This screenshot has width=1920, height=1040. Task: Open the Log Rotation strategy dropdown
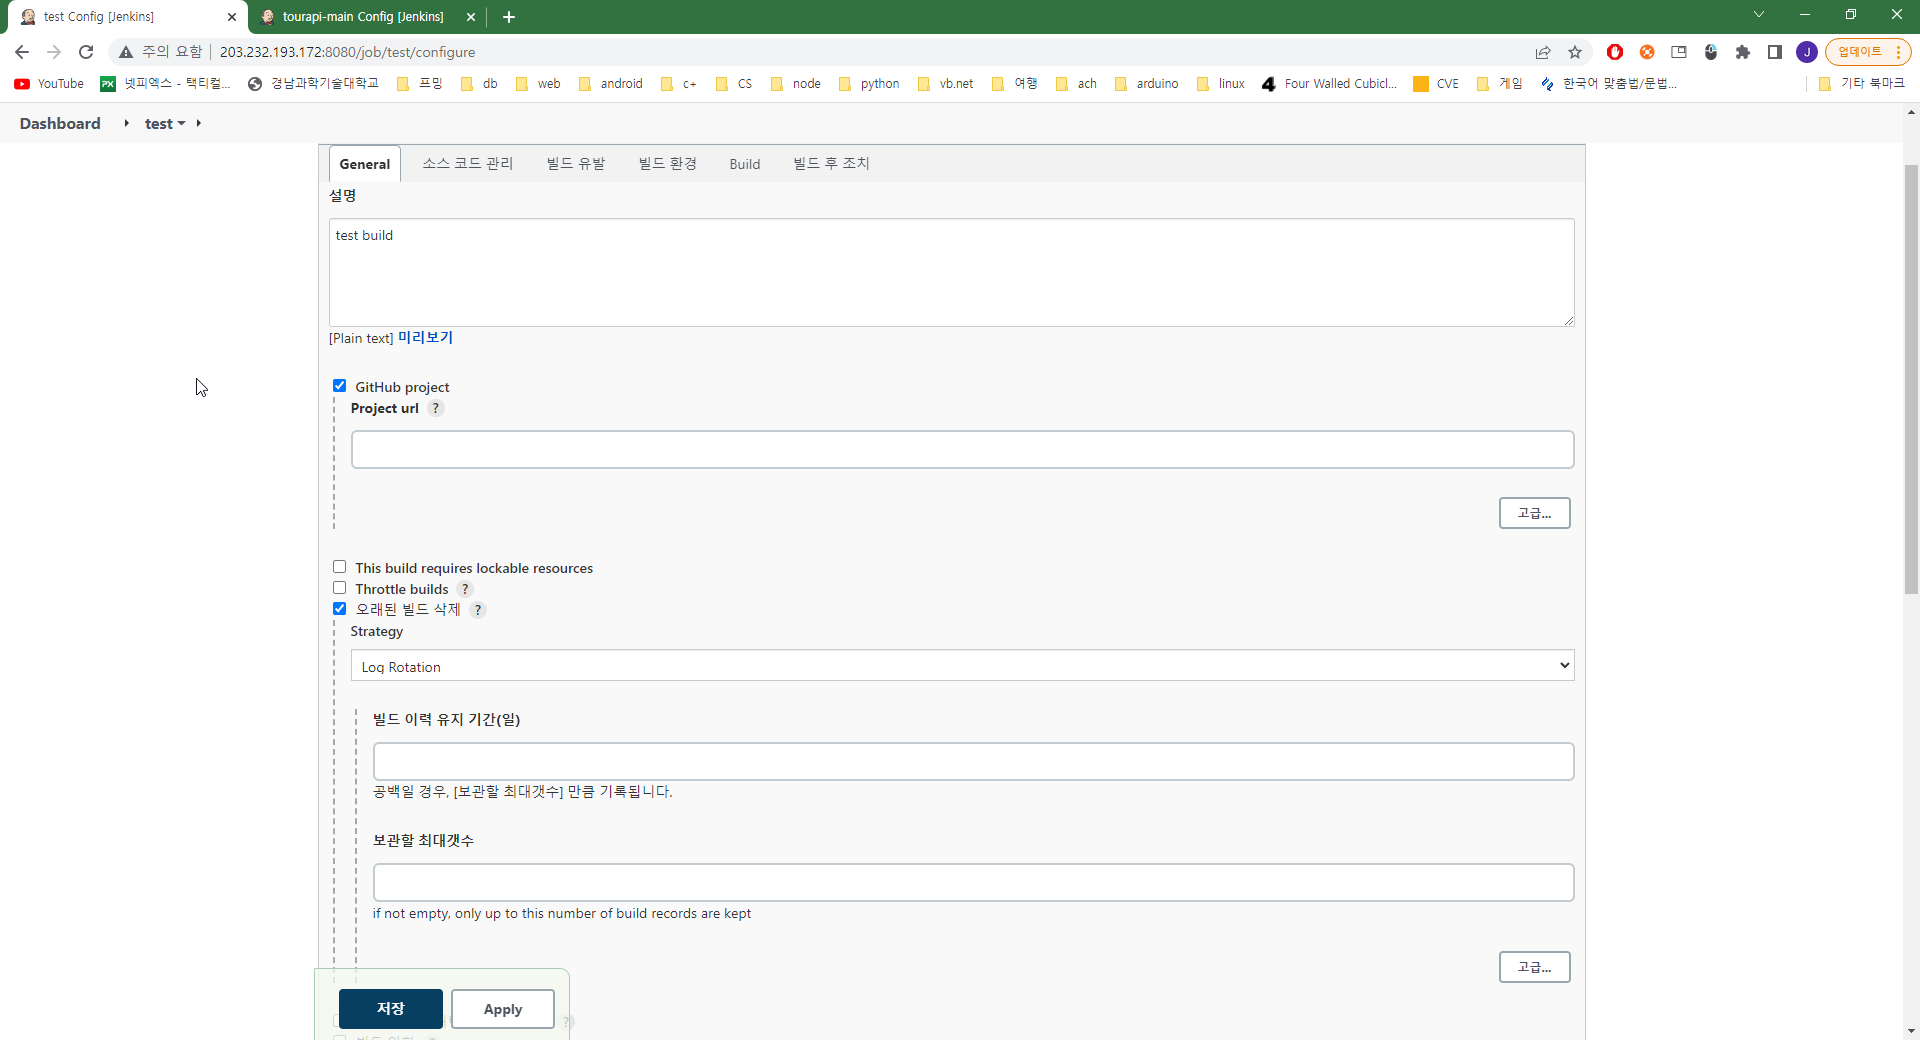pyautogui.click(x=961, y=665)
